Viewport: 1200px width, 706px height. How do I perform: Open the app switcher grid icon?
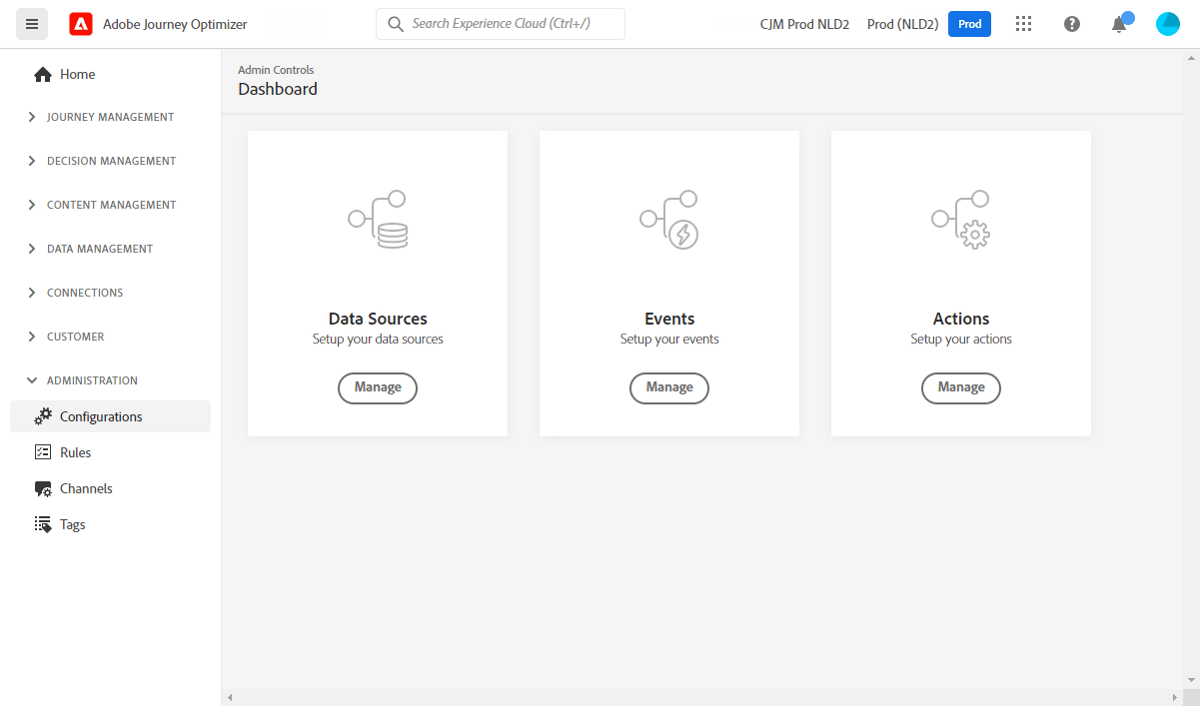tap(1023, 23)
